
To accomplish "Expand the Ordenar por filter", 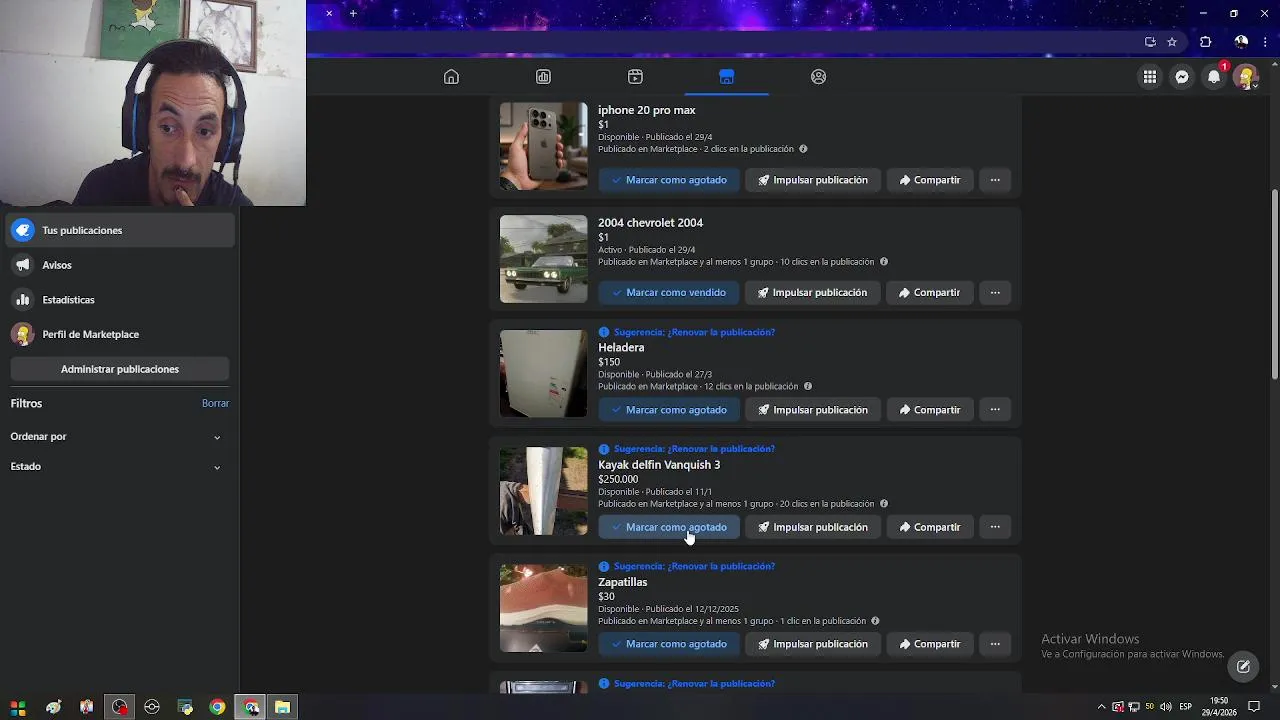I will 119,437.
